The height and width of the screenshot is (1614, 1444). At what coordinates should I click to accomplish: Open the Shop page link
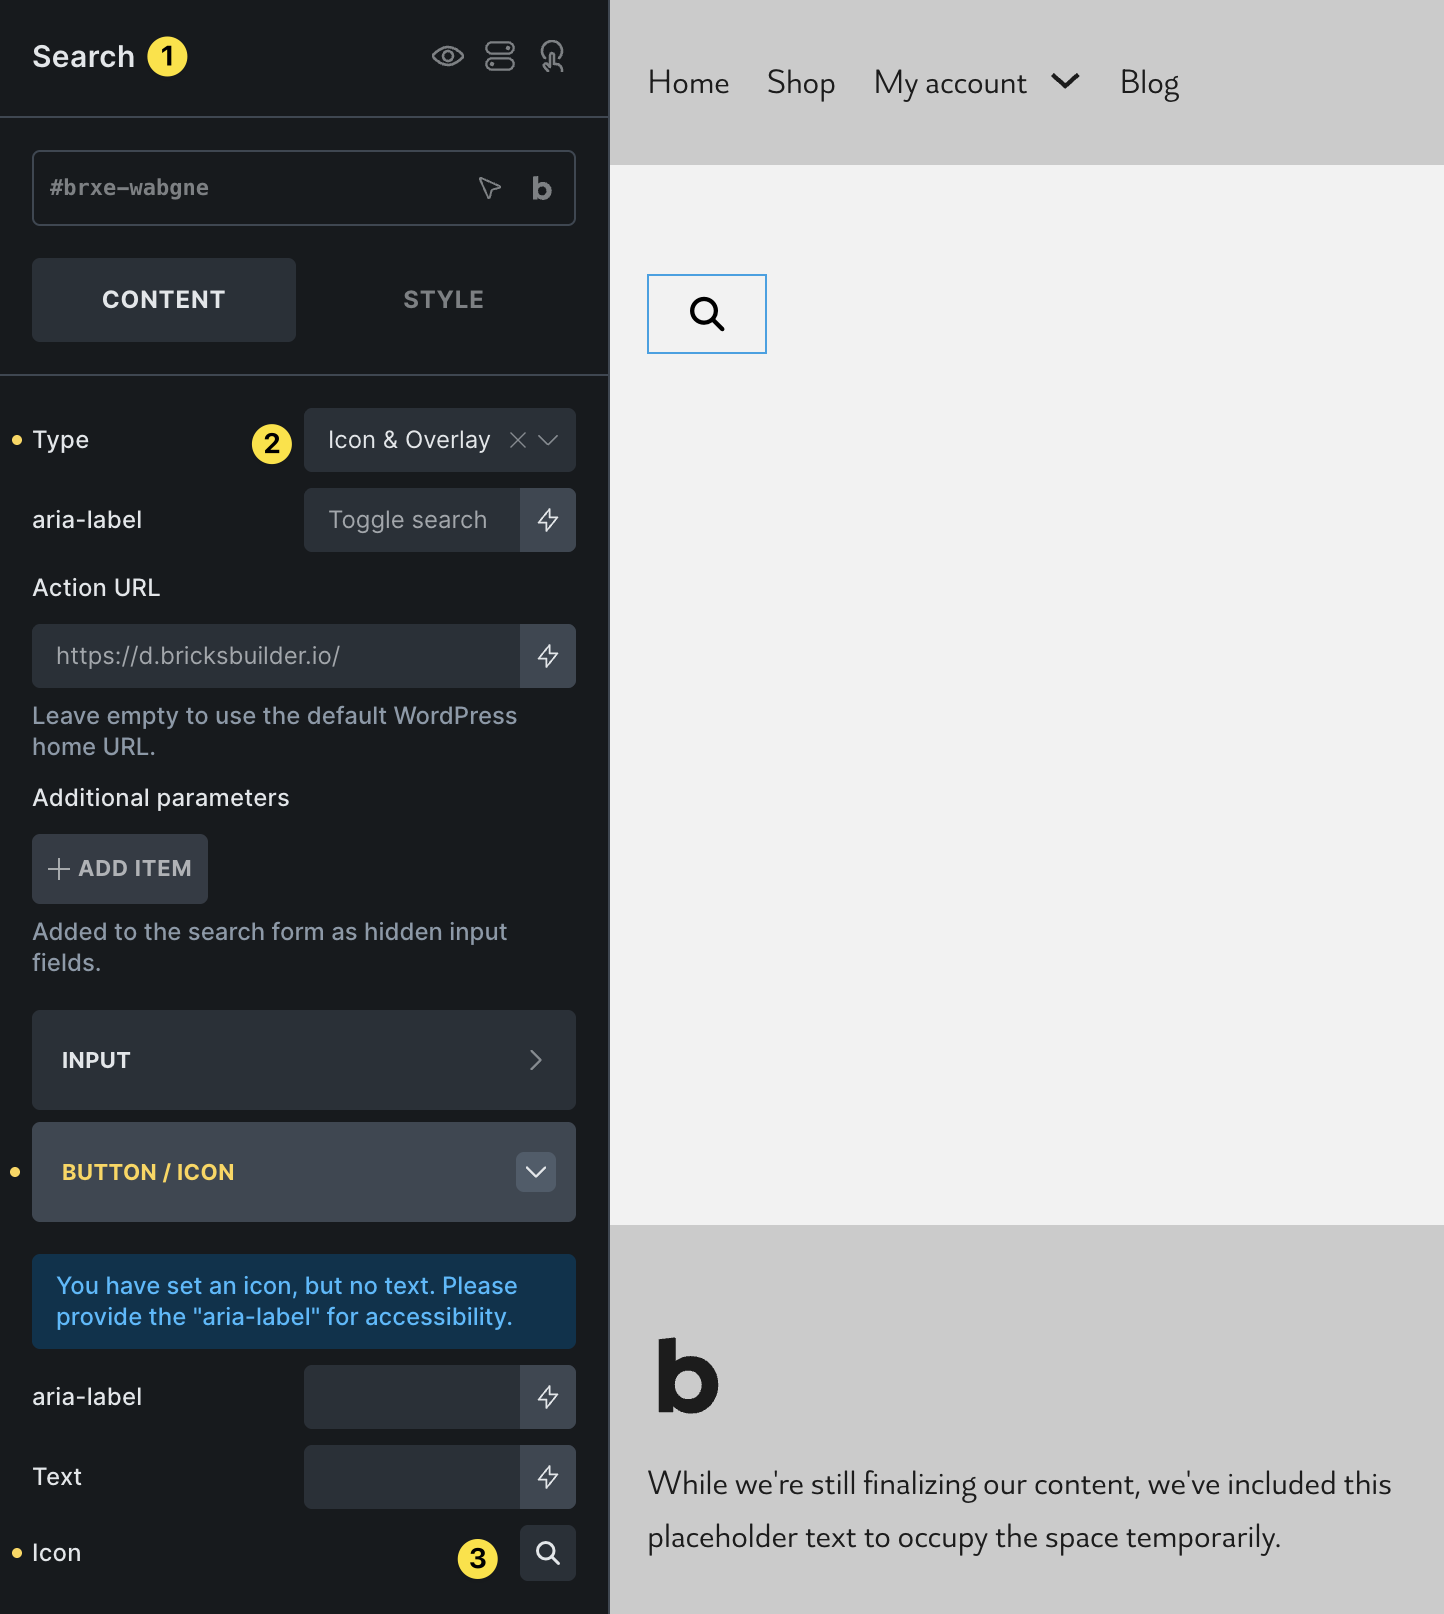[801, 83]
